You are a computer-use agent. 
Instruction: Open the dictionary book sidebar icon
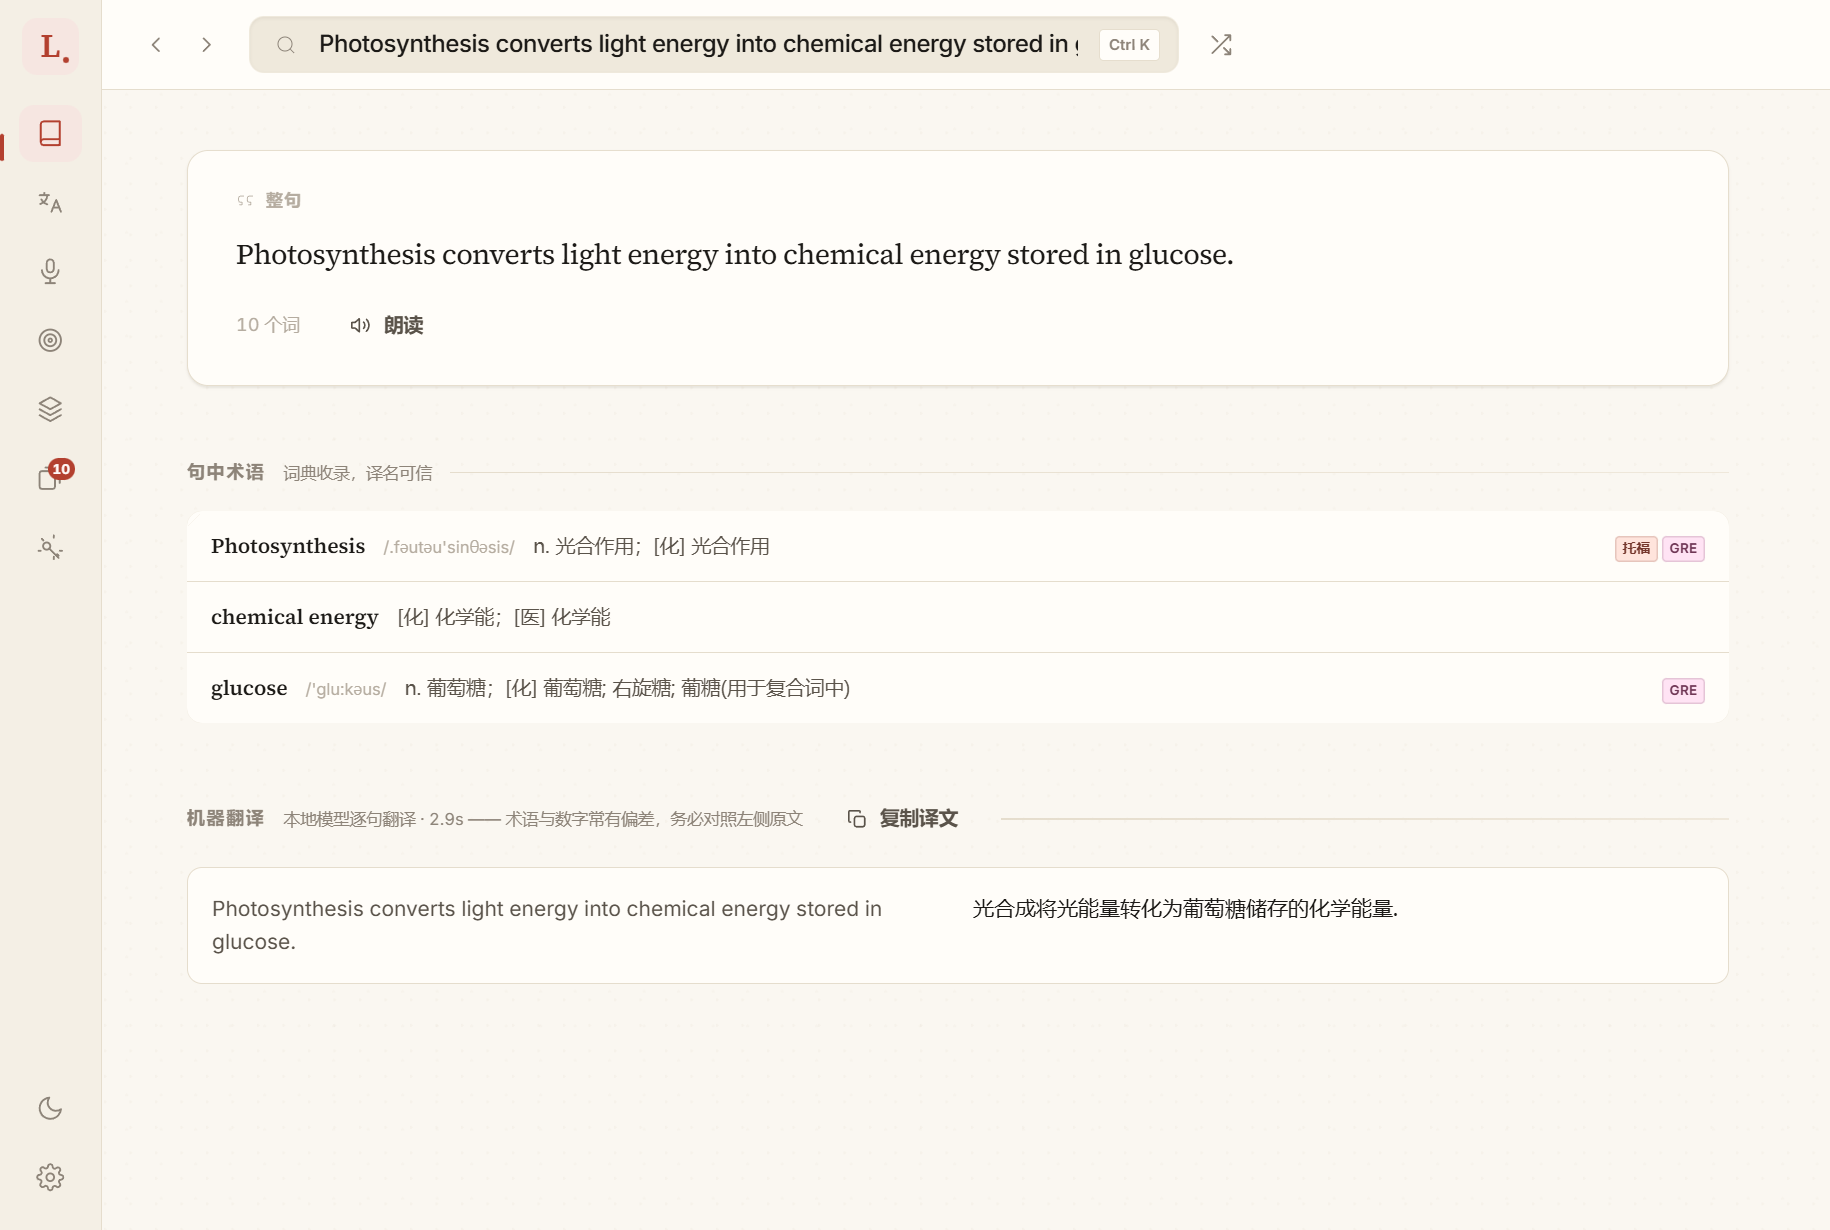51,133
